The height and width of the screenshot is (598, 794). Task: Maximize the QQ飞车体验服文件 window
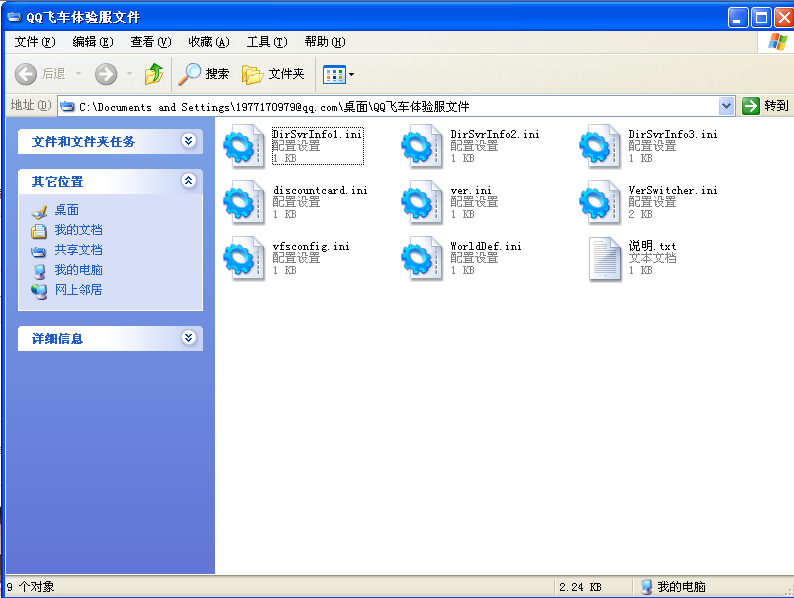[x=761, y=18]
